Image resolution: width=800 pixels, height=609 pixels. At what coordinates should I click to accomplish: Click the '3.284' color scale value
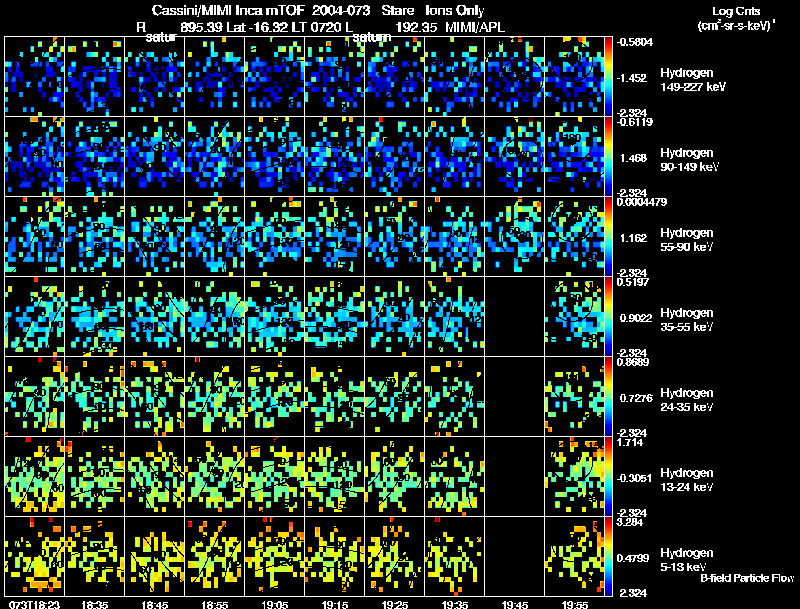click(630, 522)
